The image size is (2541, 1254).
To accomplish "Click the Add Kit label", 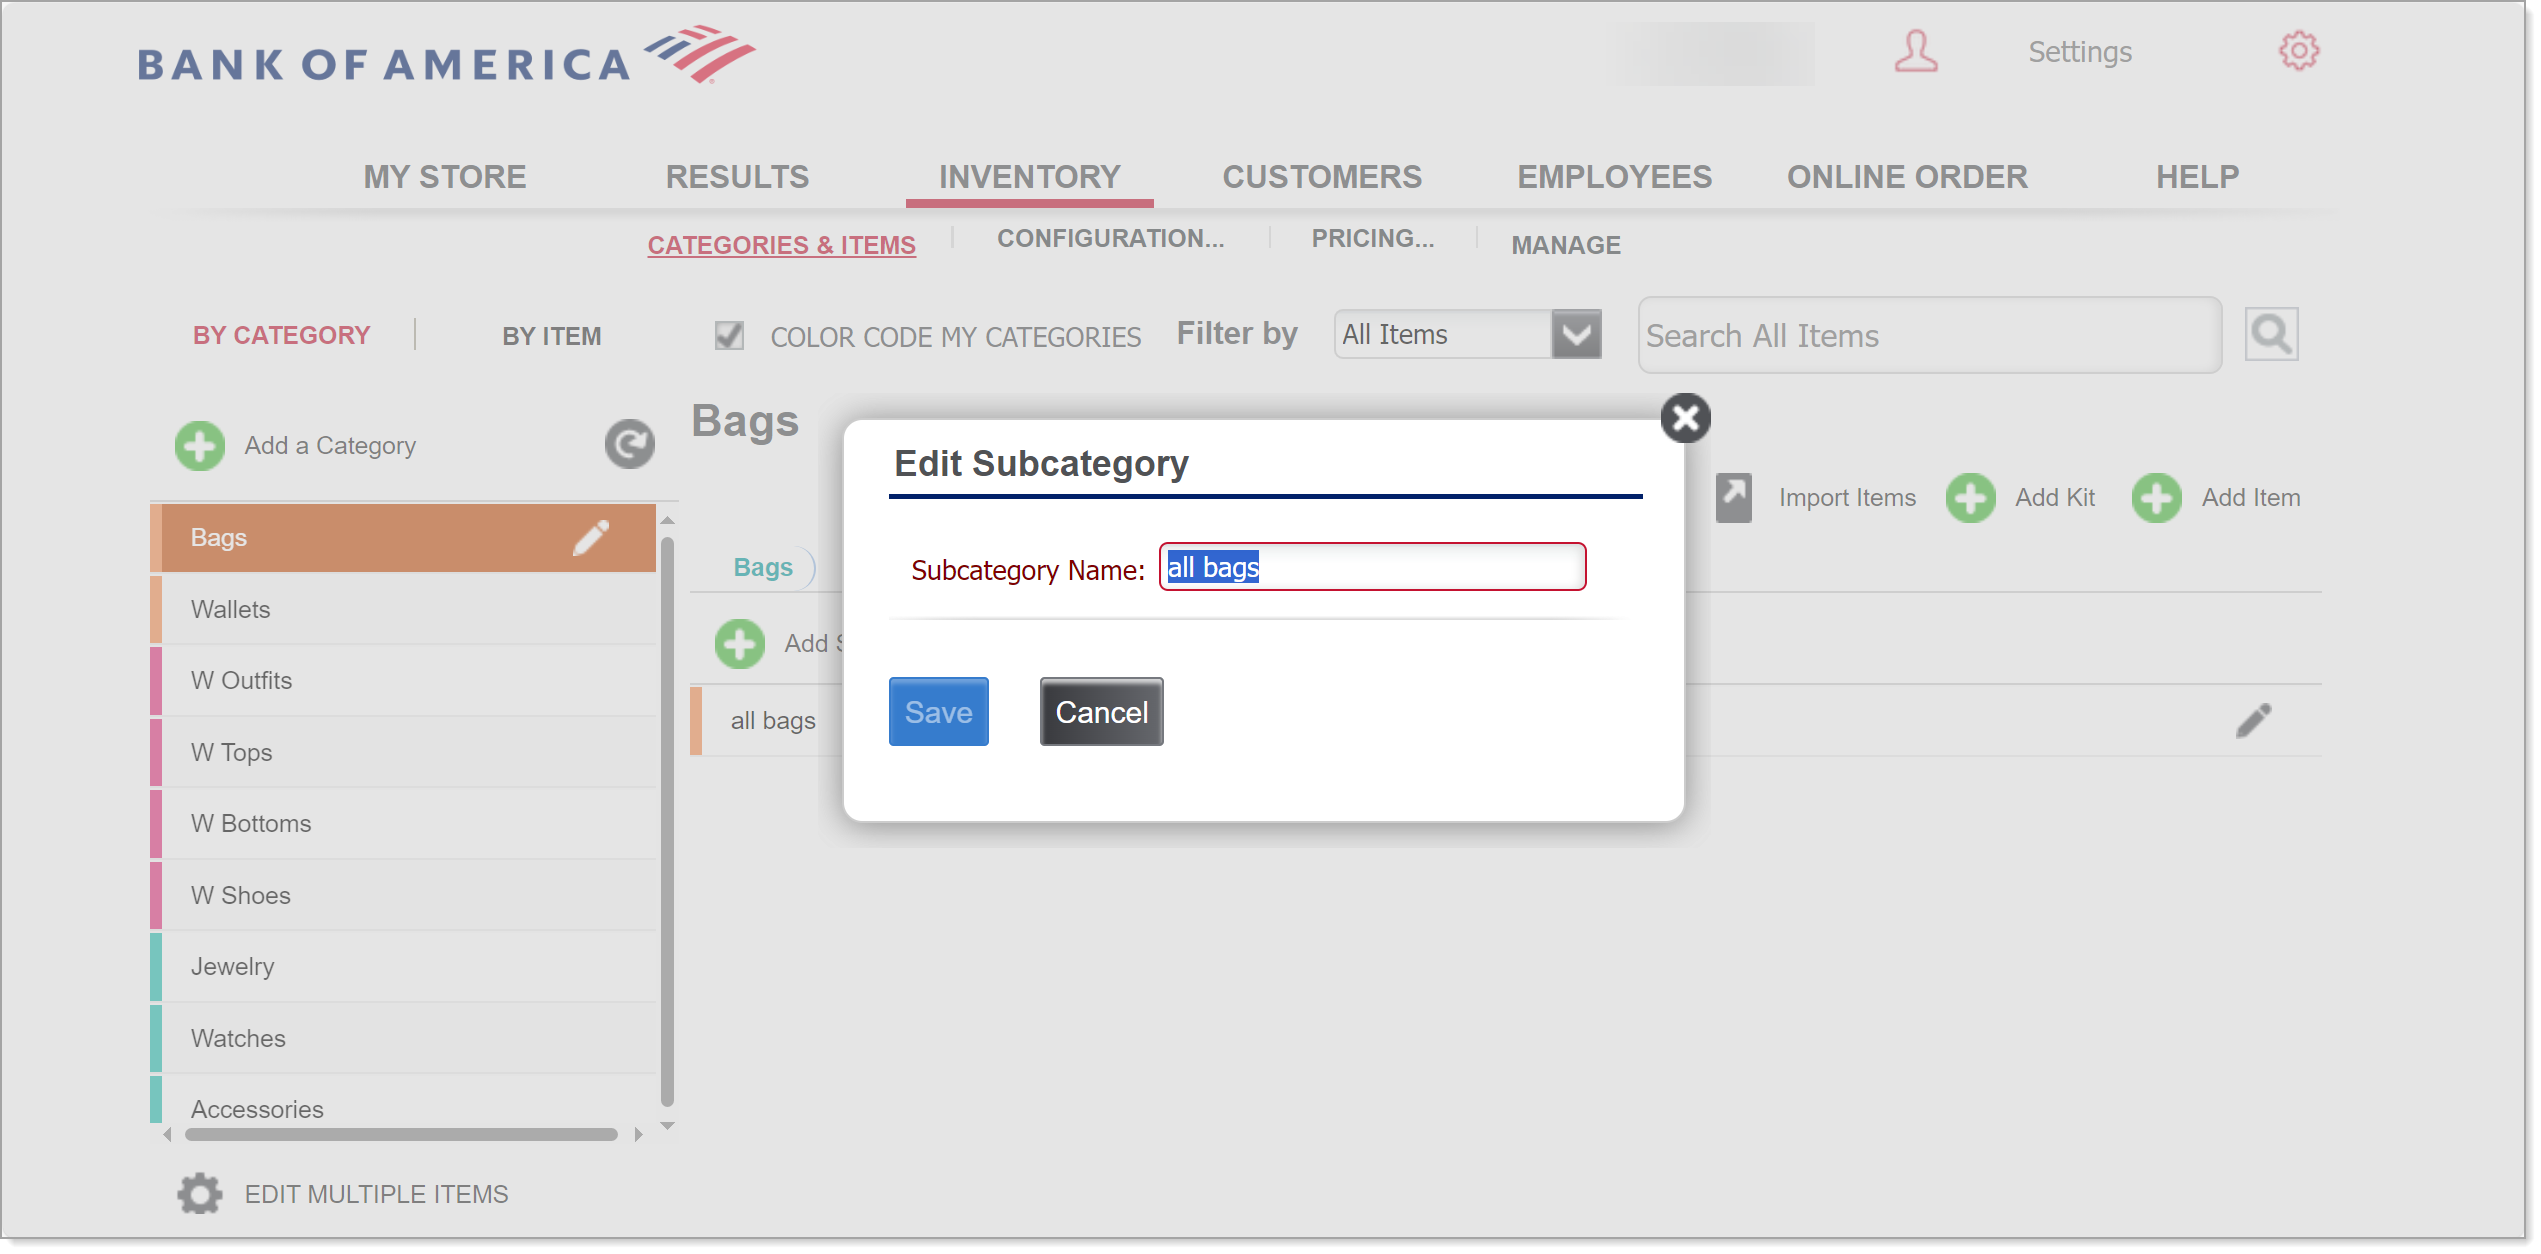I will click(x=2055, y=498).
